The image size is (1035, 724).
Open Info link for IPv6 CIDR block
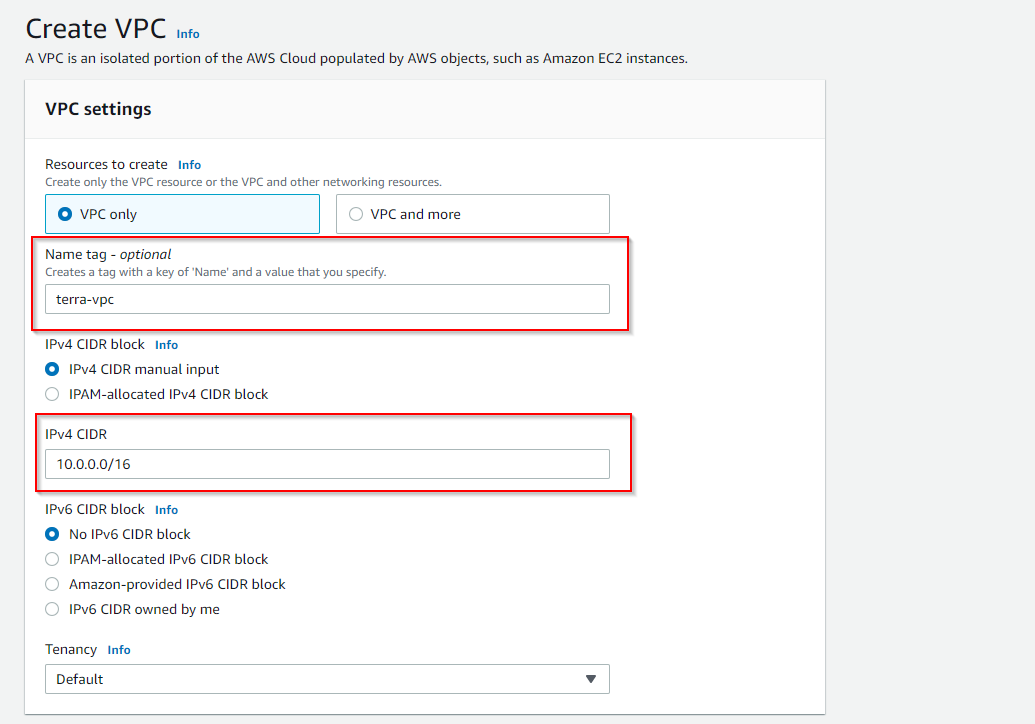point(166,510)
